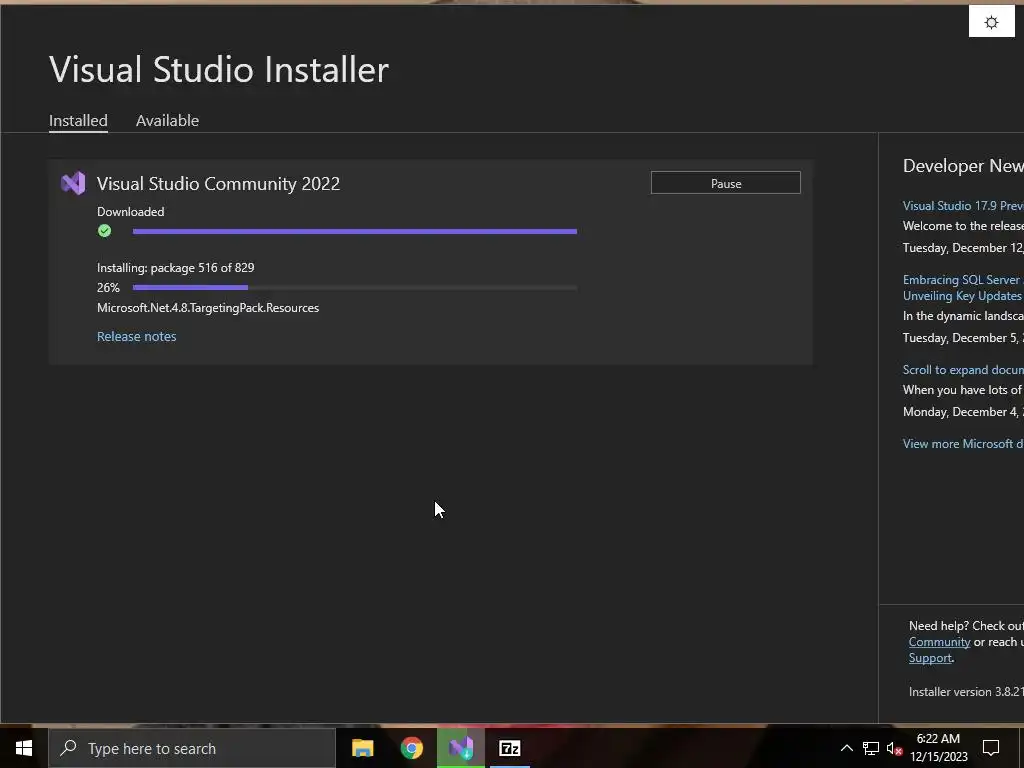Open the Windows Start menu
This screenshot has height=768, width=1024.
pos(24,748)
